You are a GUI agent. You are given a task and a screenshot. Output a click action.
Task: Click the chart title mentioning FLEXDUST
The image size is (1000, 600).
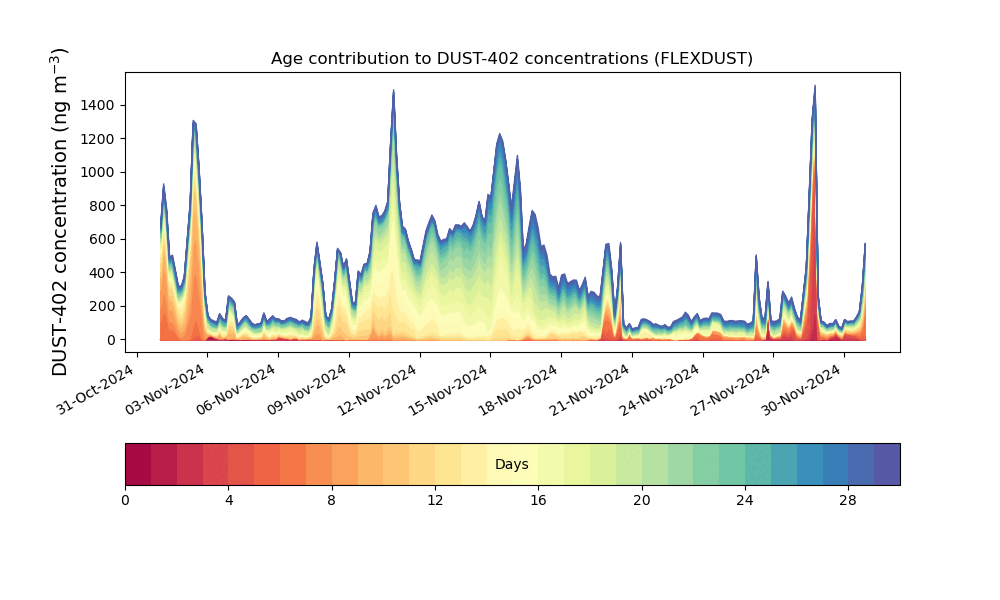(x=511, y=59)
